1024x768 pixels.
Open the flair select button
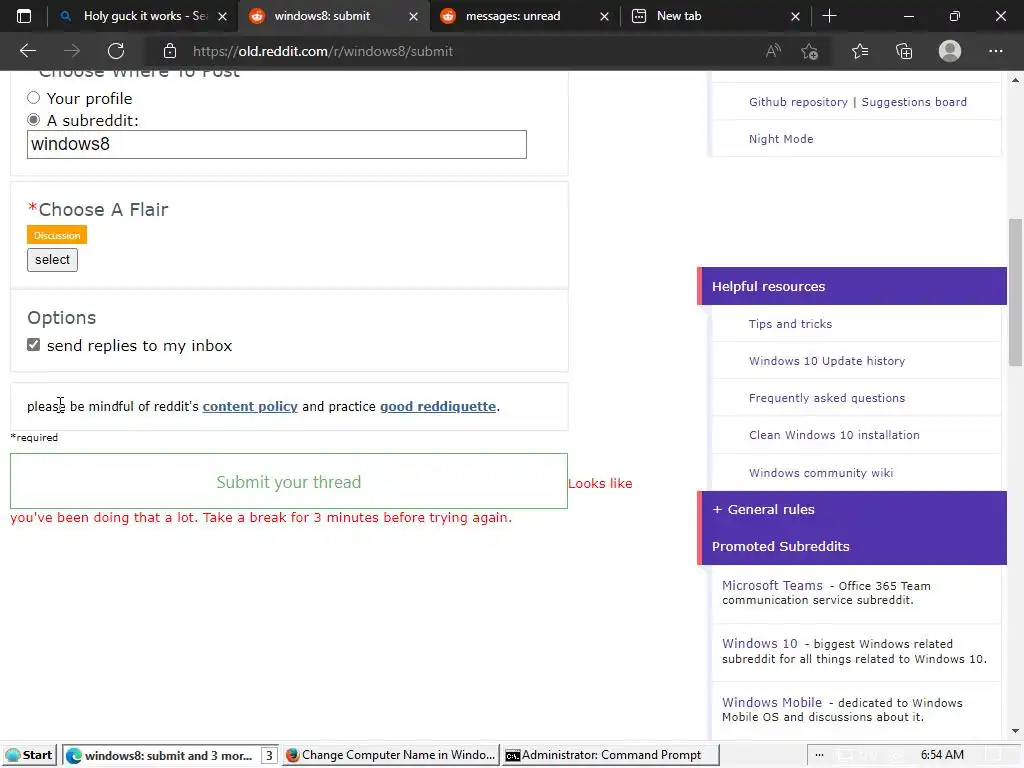[52, 260]
